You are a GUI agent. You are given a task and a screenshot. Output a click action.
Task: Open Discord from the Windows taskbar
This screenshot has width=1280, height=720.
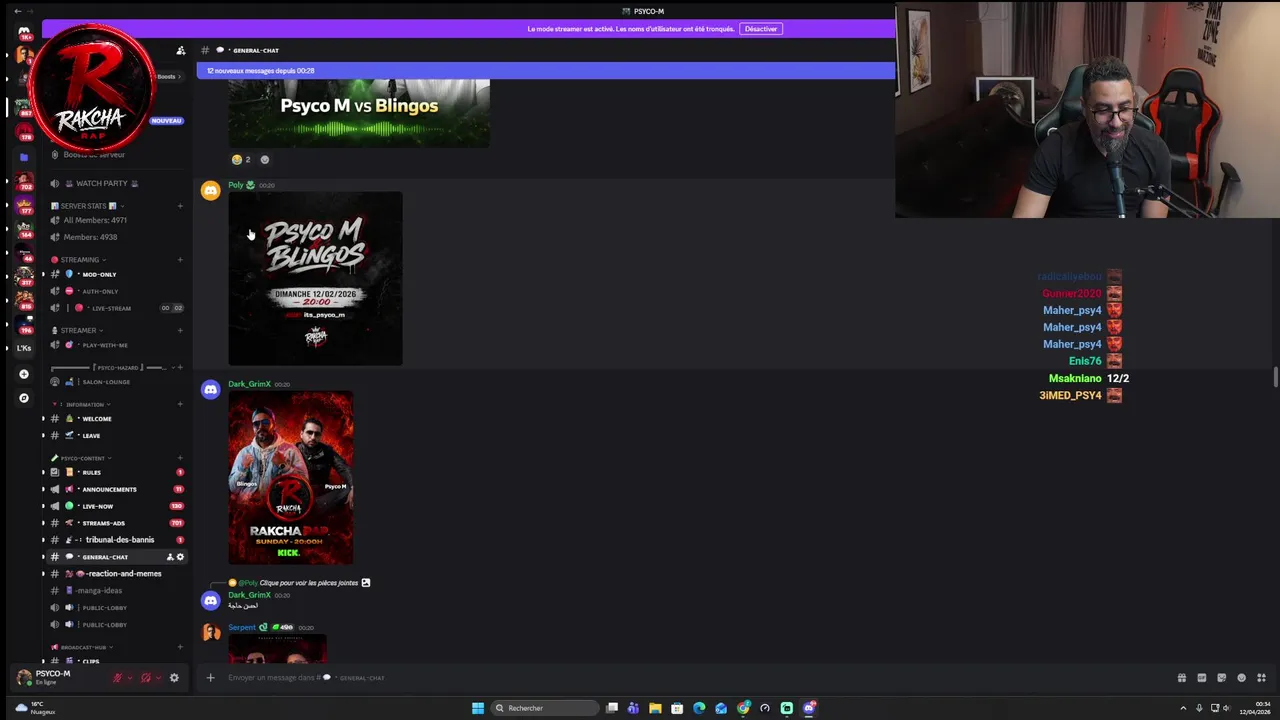click(809, 708)
